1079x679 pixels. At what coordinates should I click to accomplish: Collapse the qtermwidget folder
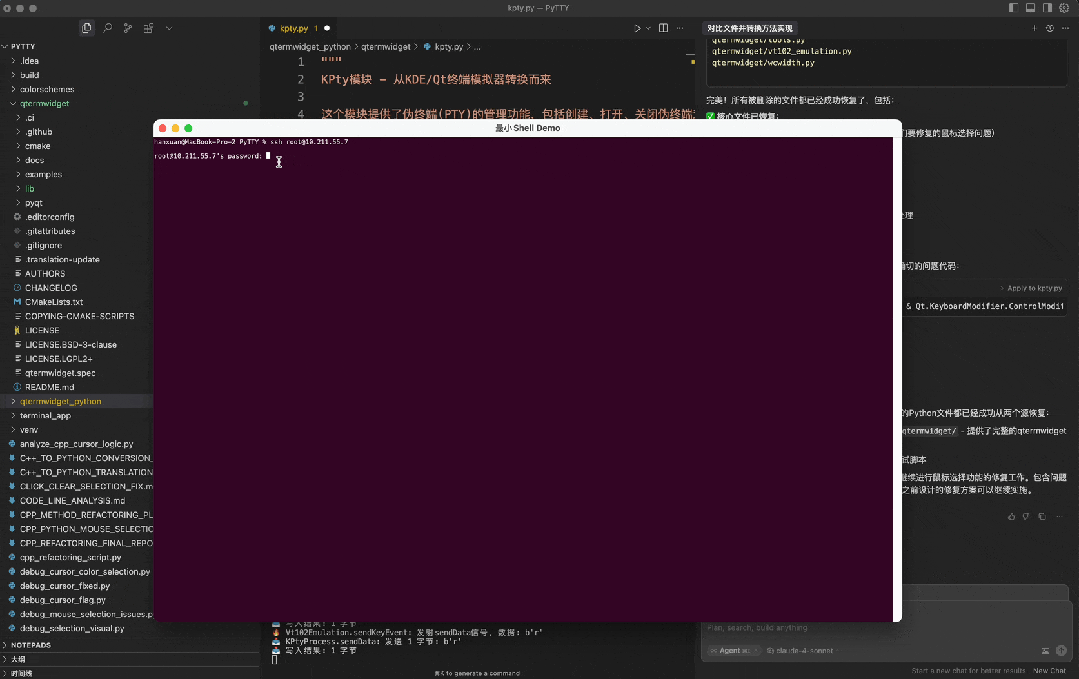(44, 103)
